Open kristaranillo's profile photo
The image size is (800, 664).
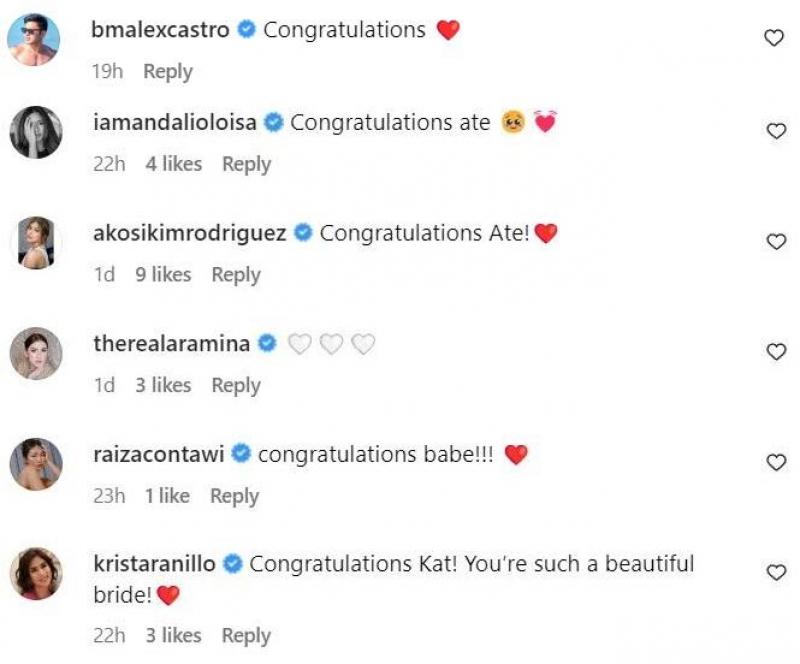35,574
